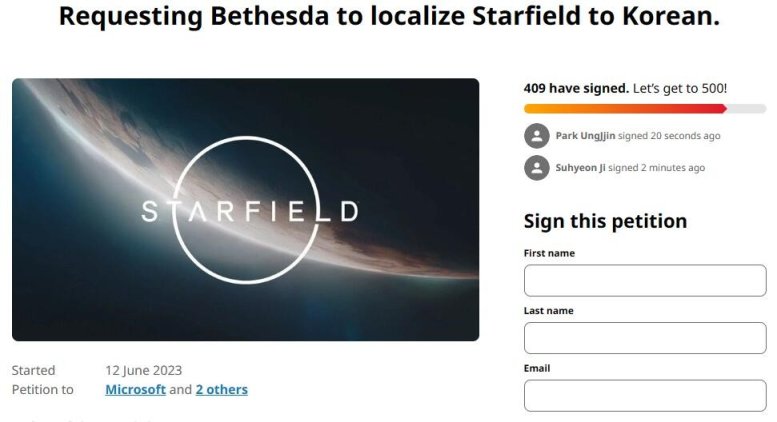777x422 pixels.
Task: Click the Suhyeon Ji signer name
Action: (580, 167)
